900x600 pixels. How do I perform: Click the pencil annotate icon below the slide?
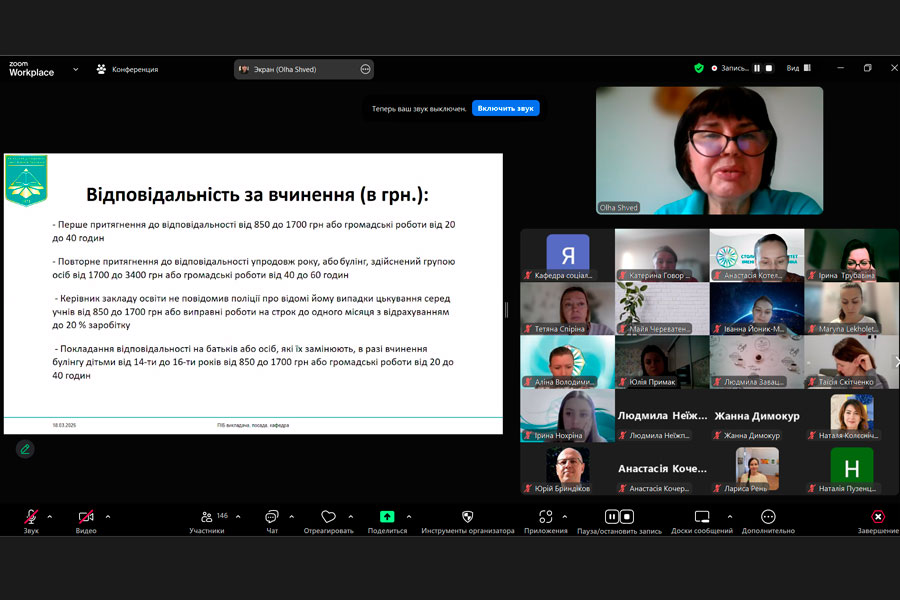25,449
